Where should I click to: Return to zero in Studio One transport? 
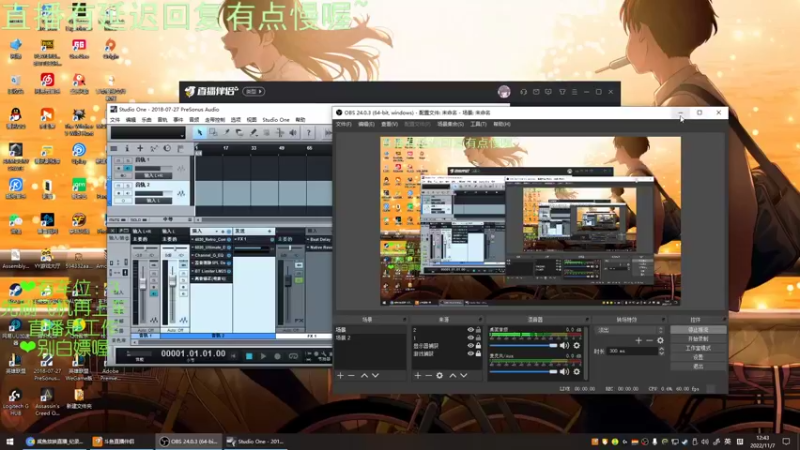pyautogui.click(x=234, y=356)
